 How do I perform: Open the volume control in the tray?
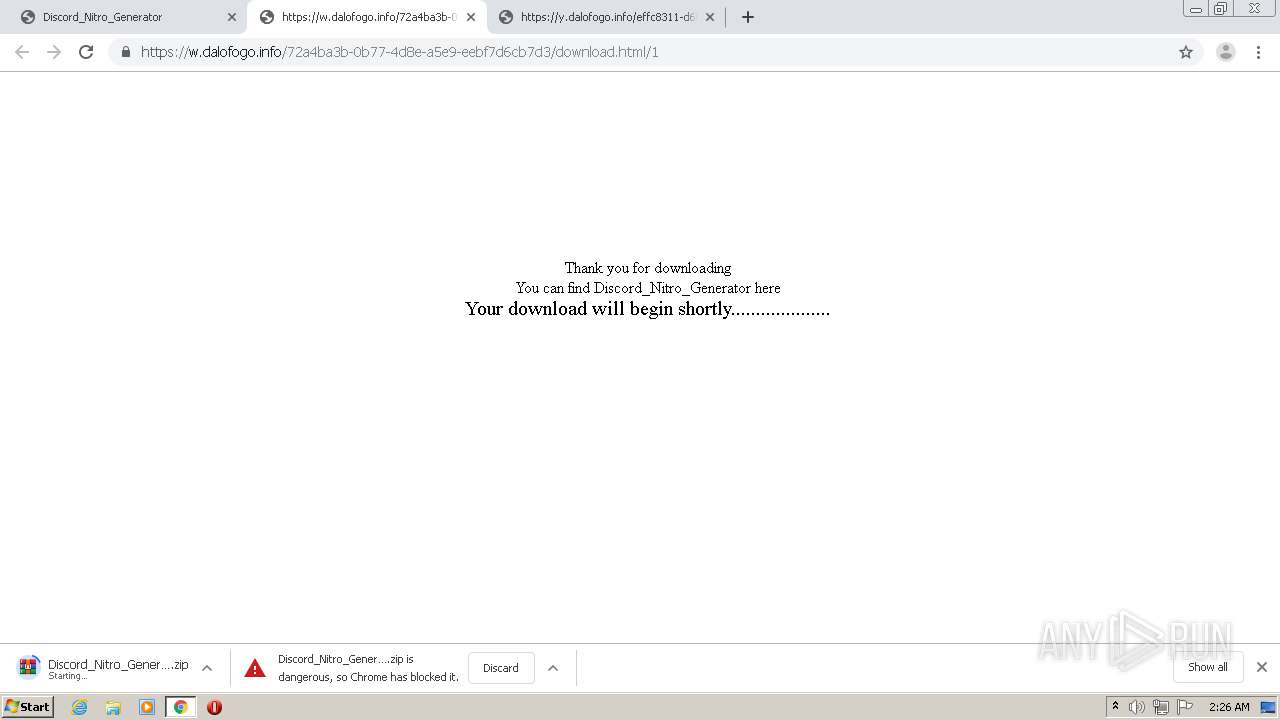(1137, 707)
